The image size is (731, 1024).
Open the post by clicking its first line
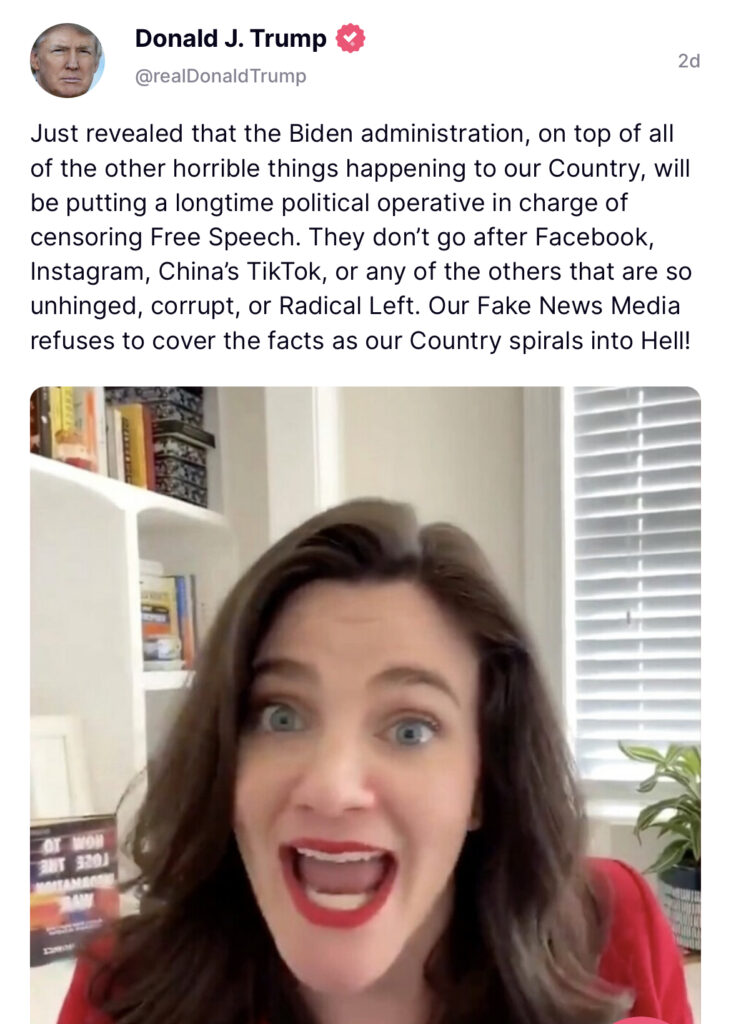351,133
